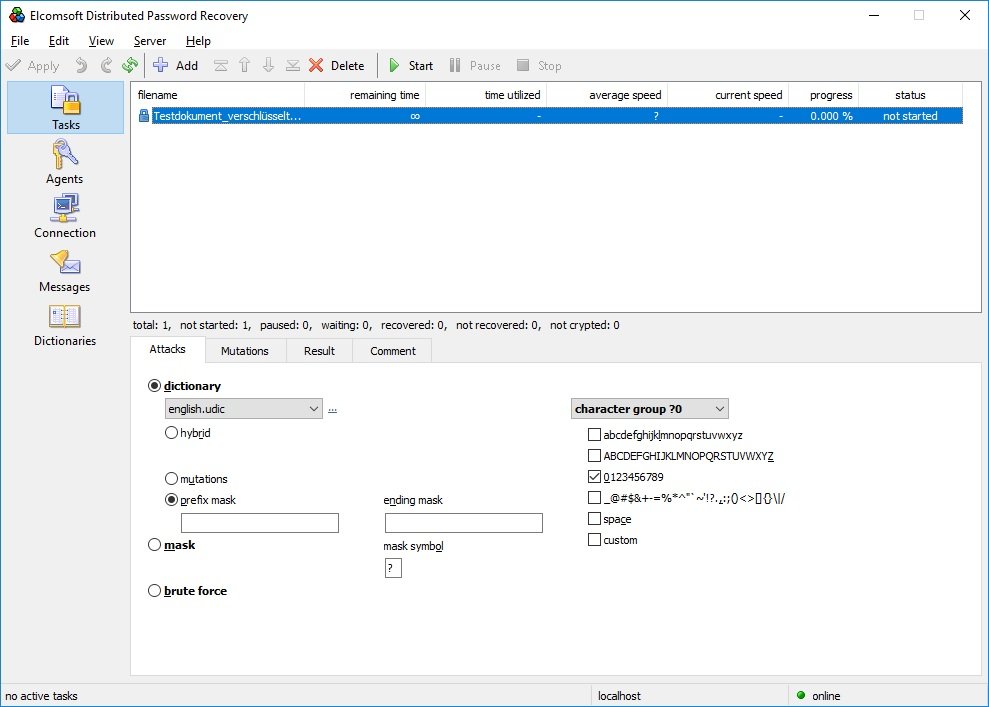The image size is (989, 707).
Task: Open the Help menu
Action: (x=198, y=40)
